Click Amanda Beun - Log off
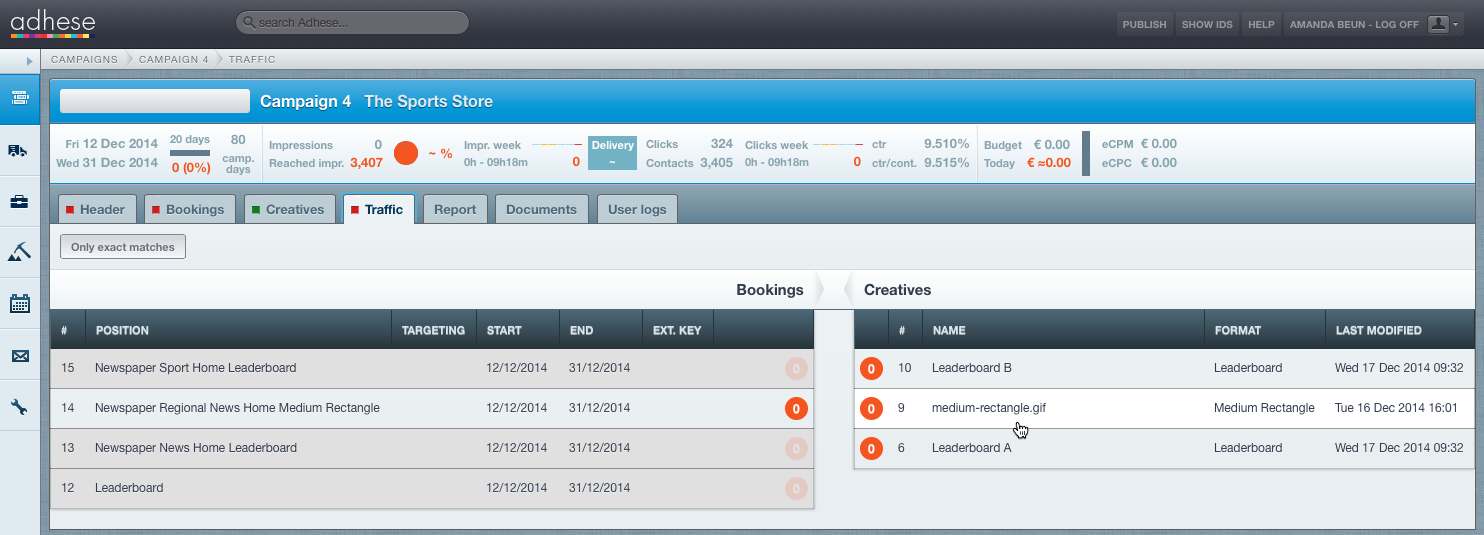 point(1355,24)
